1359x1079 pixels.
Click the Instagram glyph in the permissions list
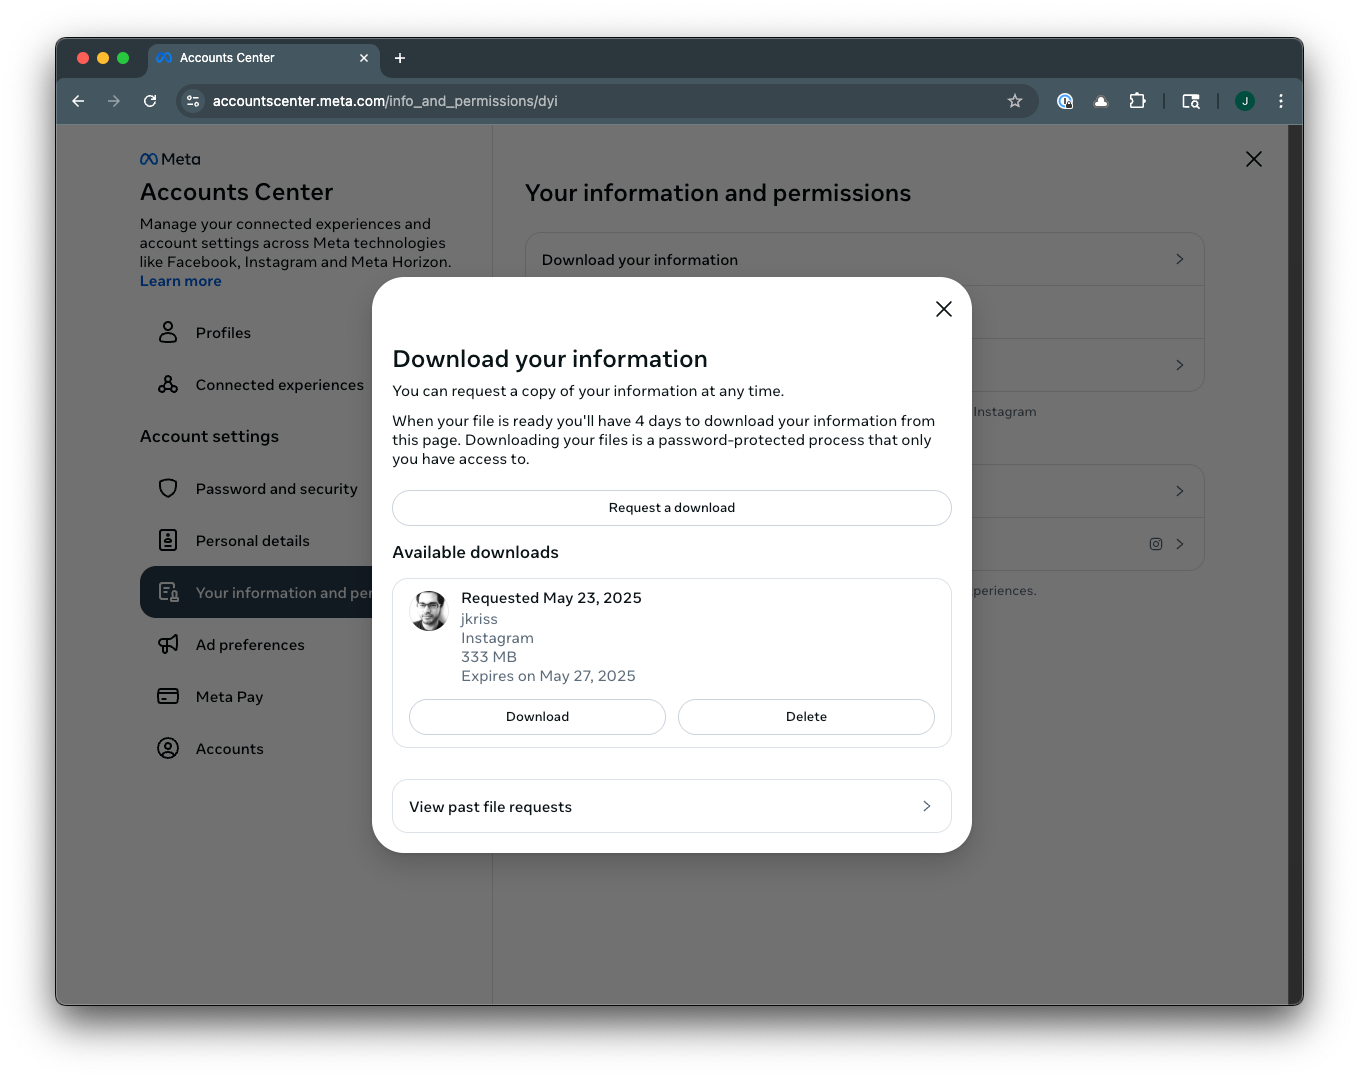coord(1155,544)
